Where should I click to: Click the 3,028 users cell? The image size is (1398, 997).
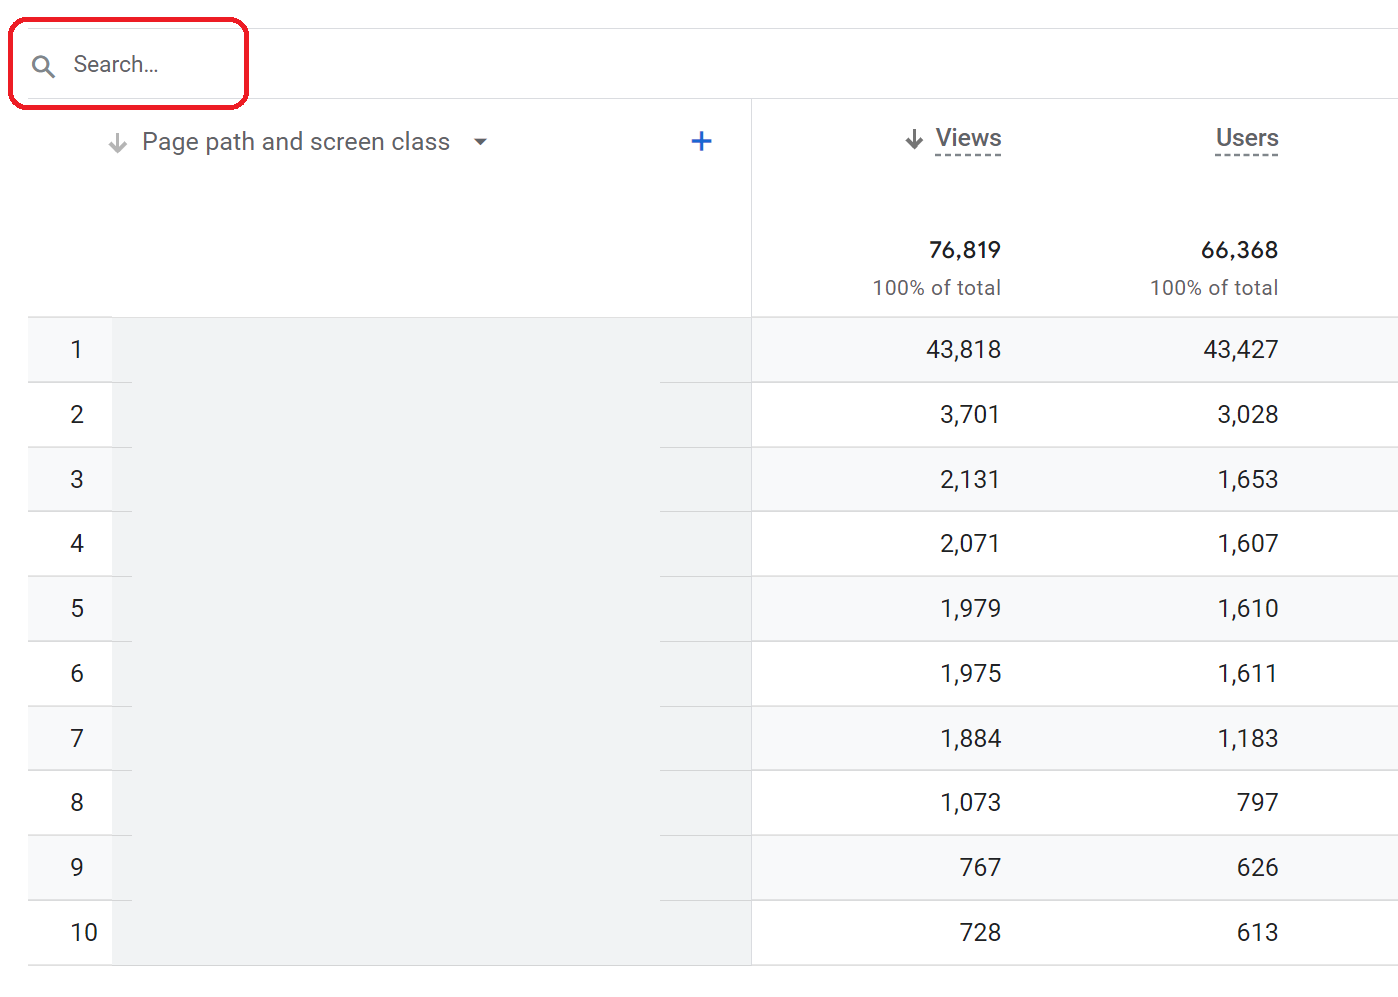[1248, 415]
